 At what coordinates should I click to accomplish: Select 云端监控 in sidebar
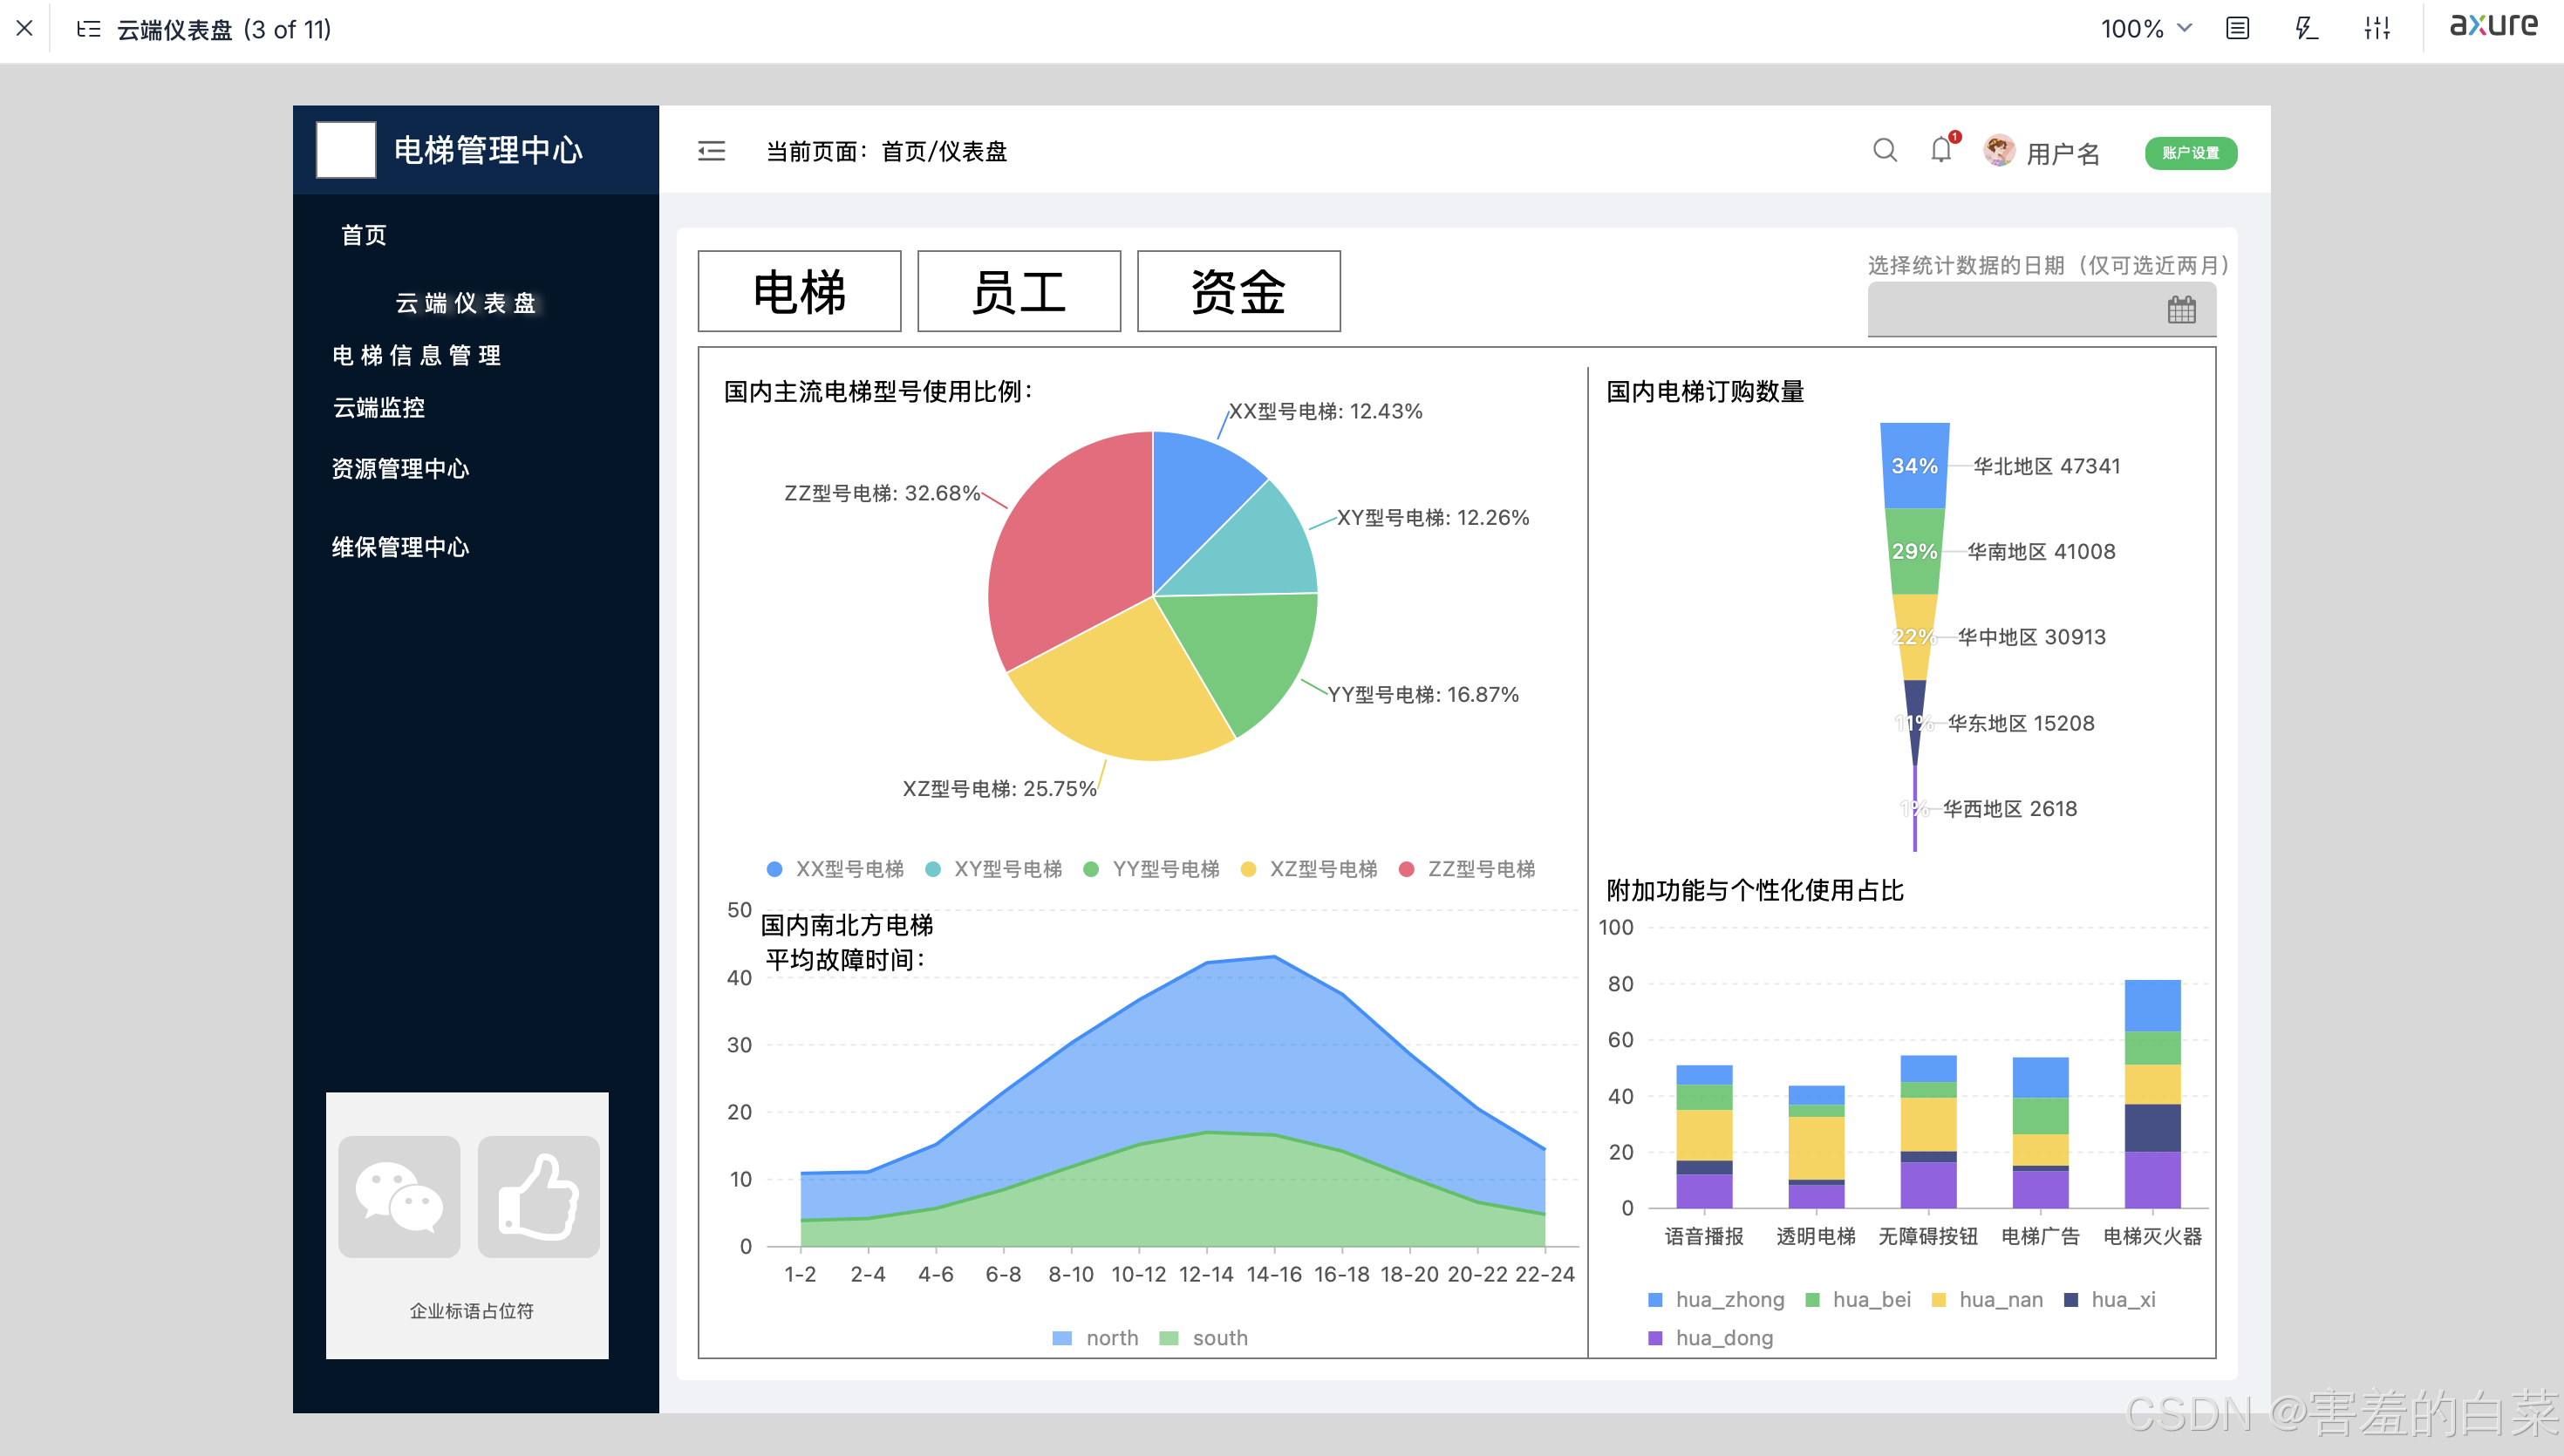[x=378, y=407]
